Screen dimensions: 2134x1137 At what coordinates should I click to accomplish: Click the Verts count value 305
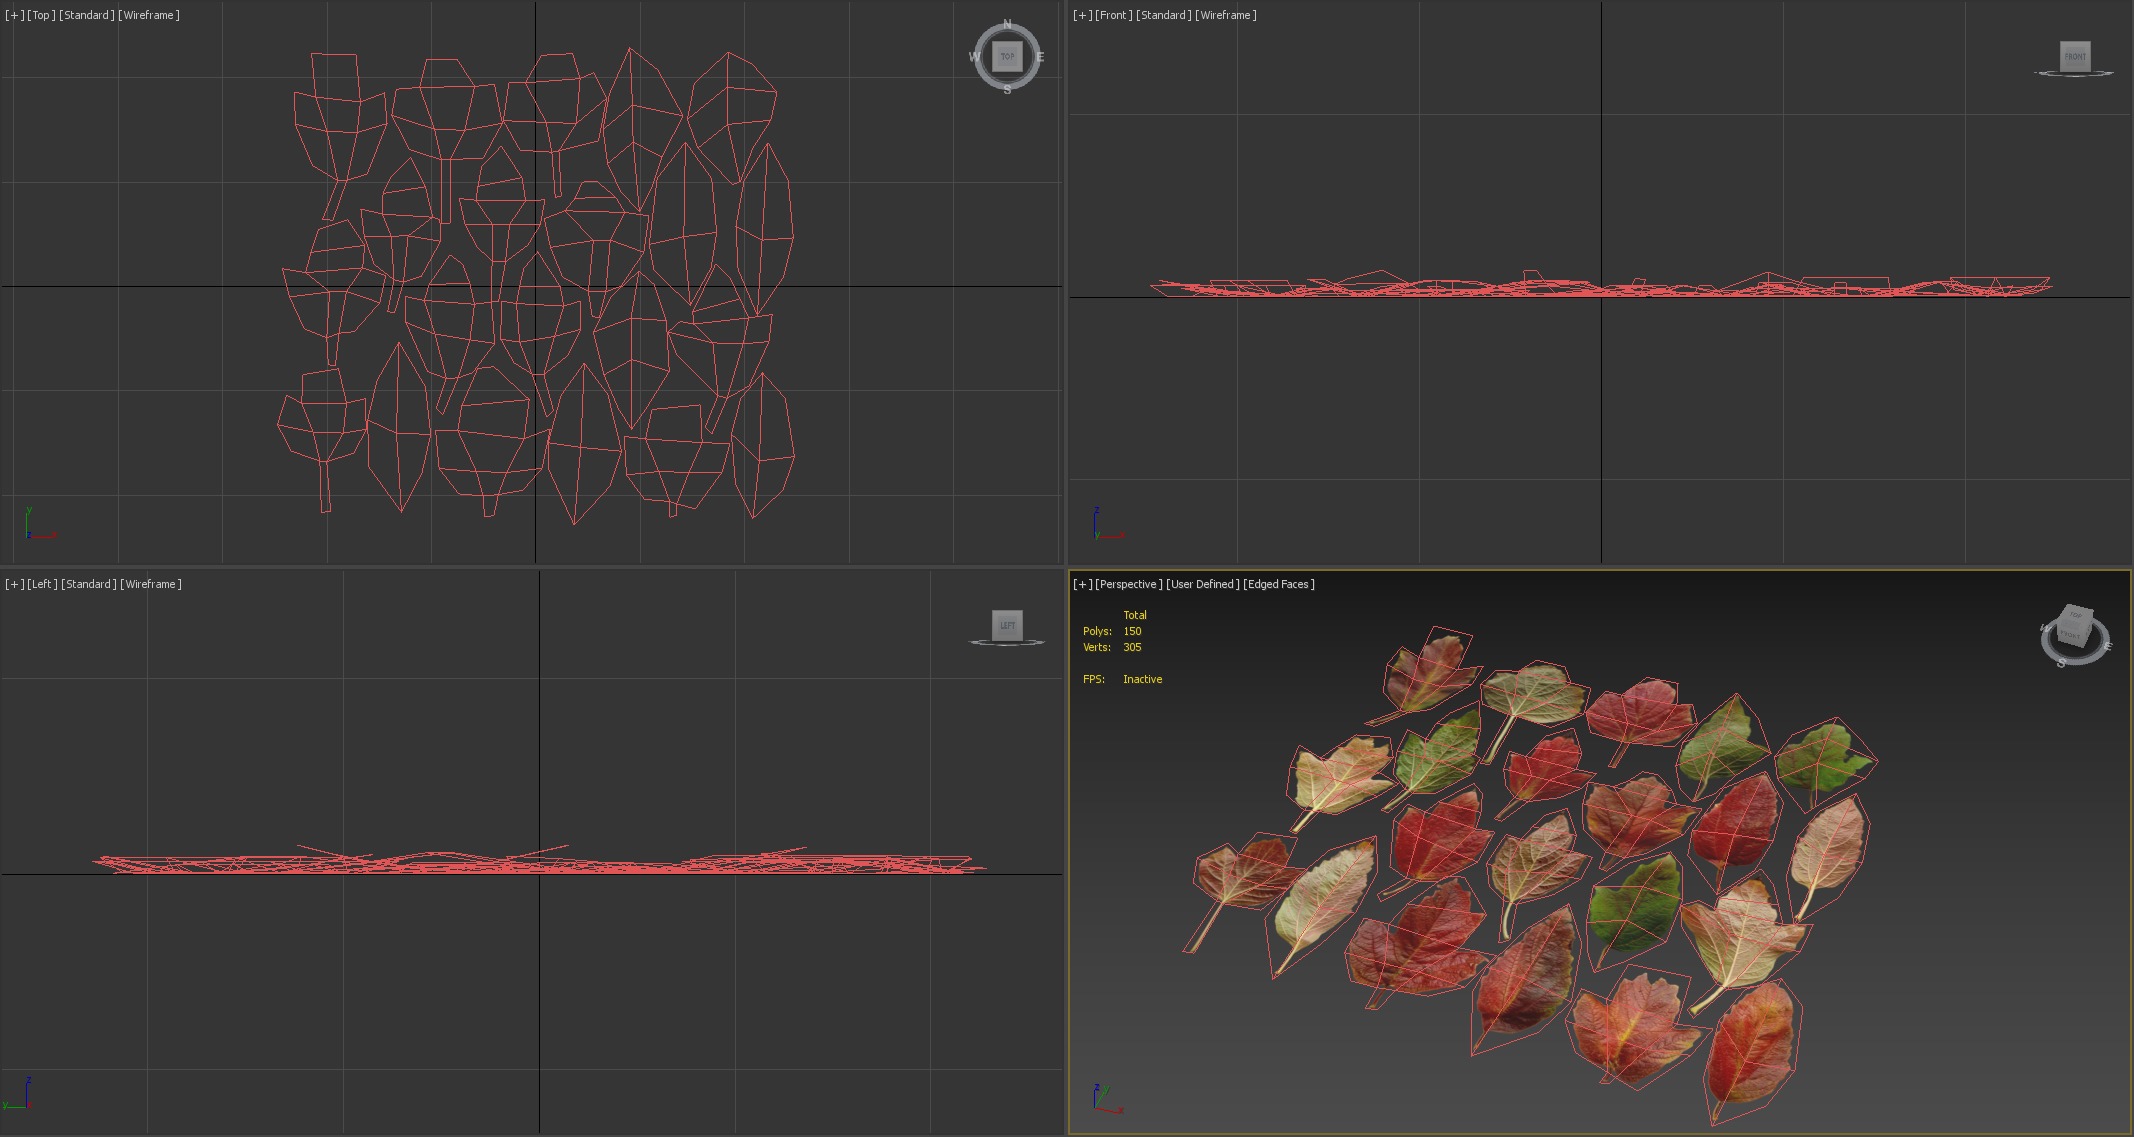pyautogui.click(x=1132, y=647)
